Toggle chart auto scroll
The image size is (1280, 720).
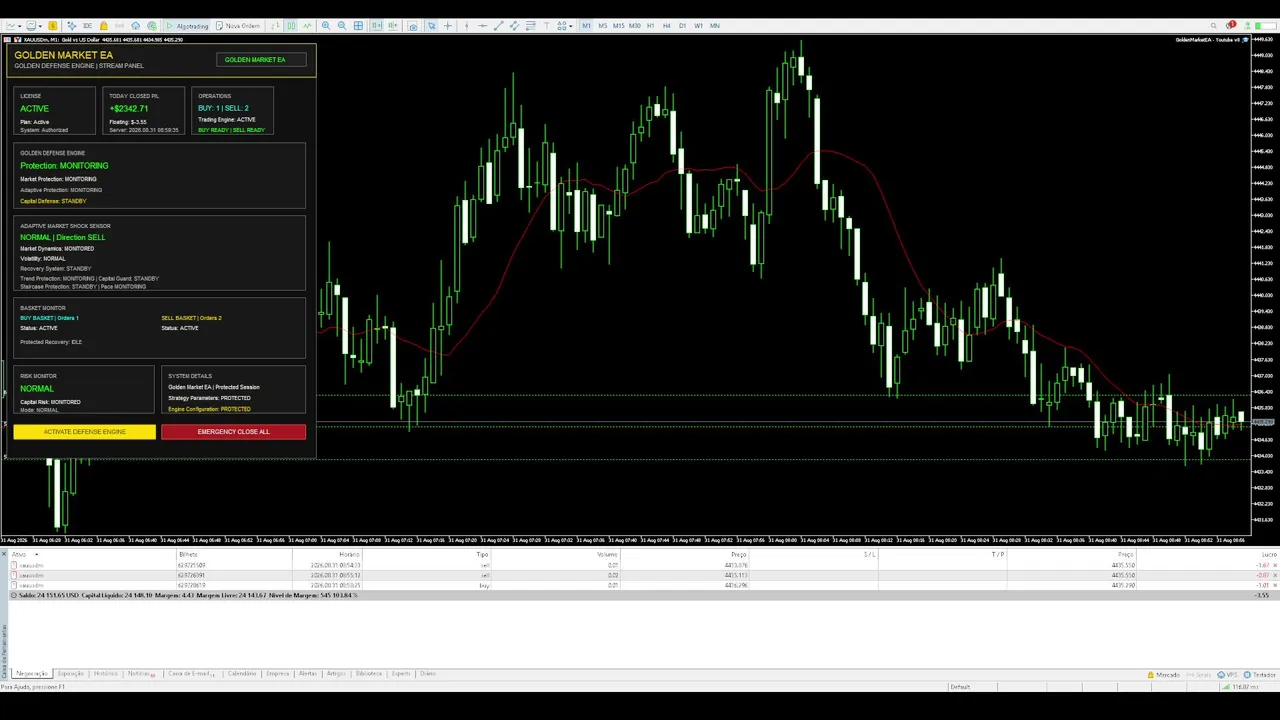click(x=377, y=25)
